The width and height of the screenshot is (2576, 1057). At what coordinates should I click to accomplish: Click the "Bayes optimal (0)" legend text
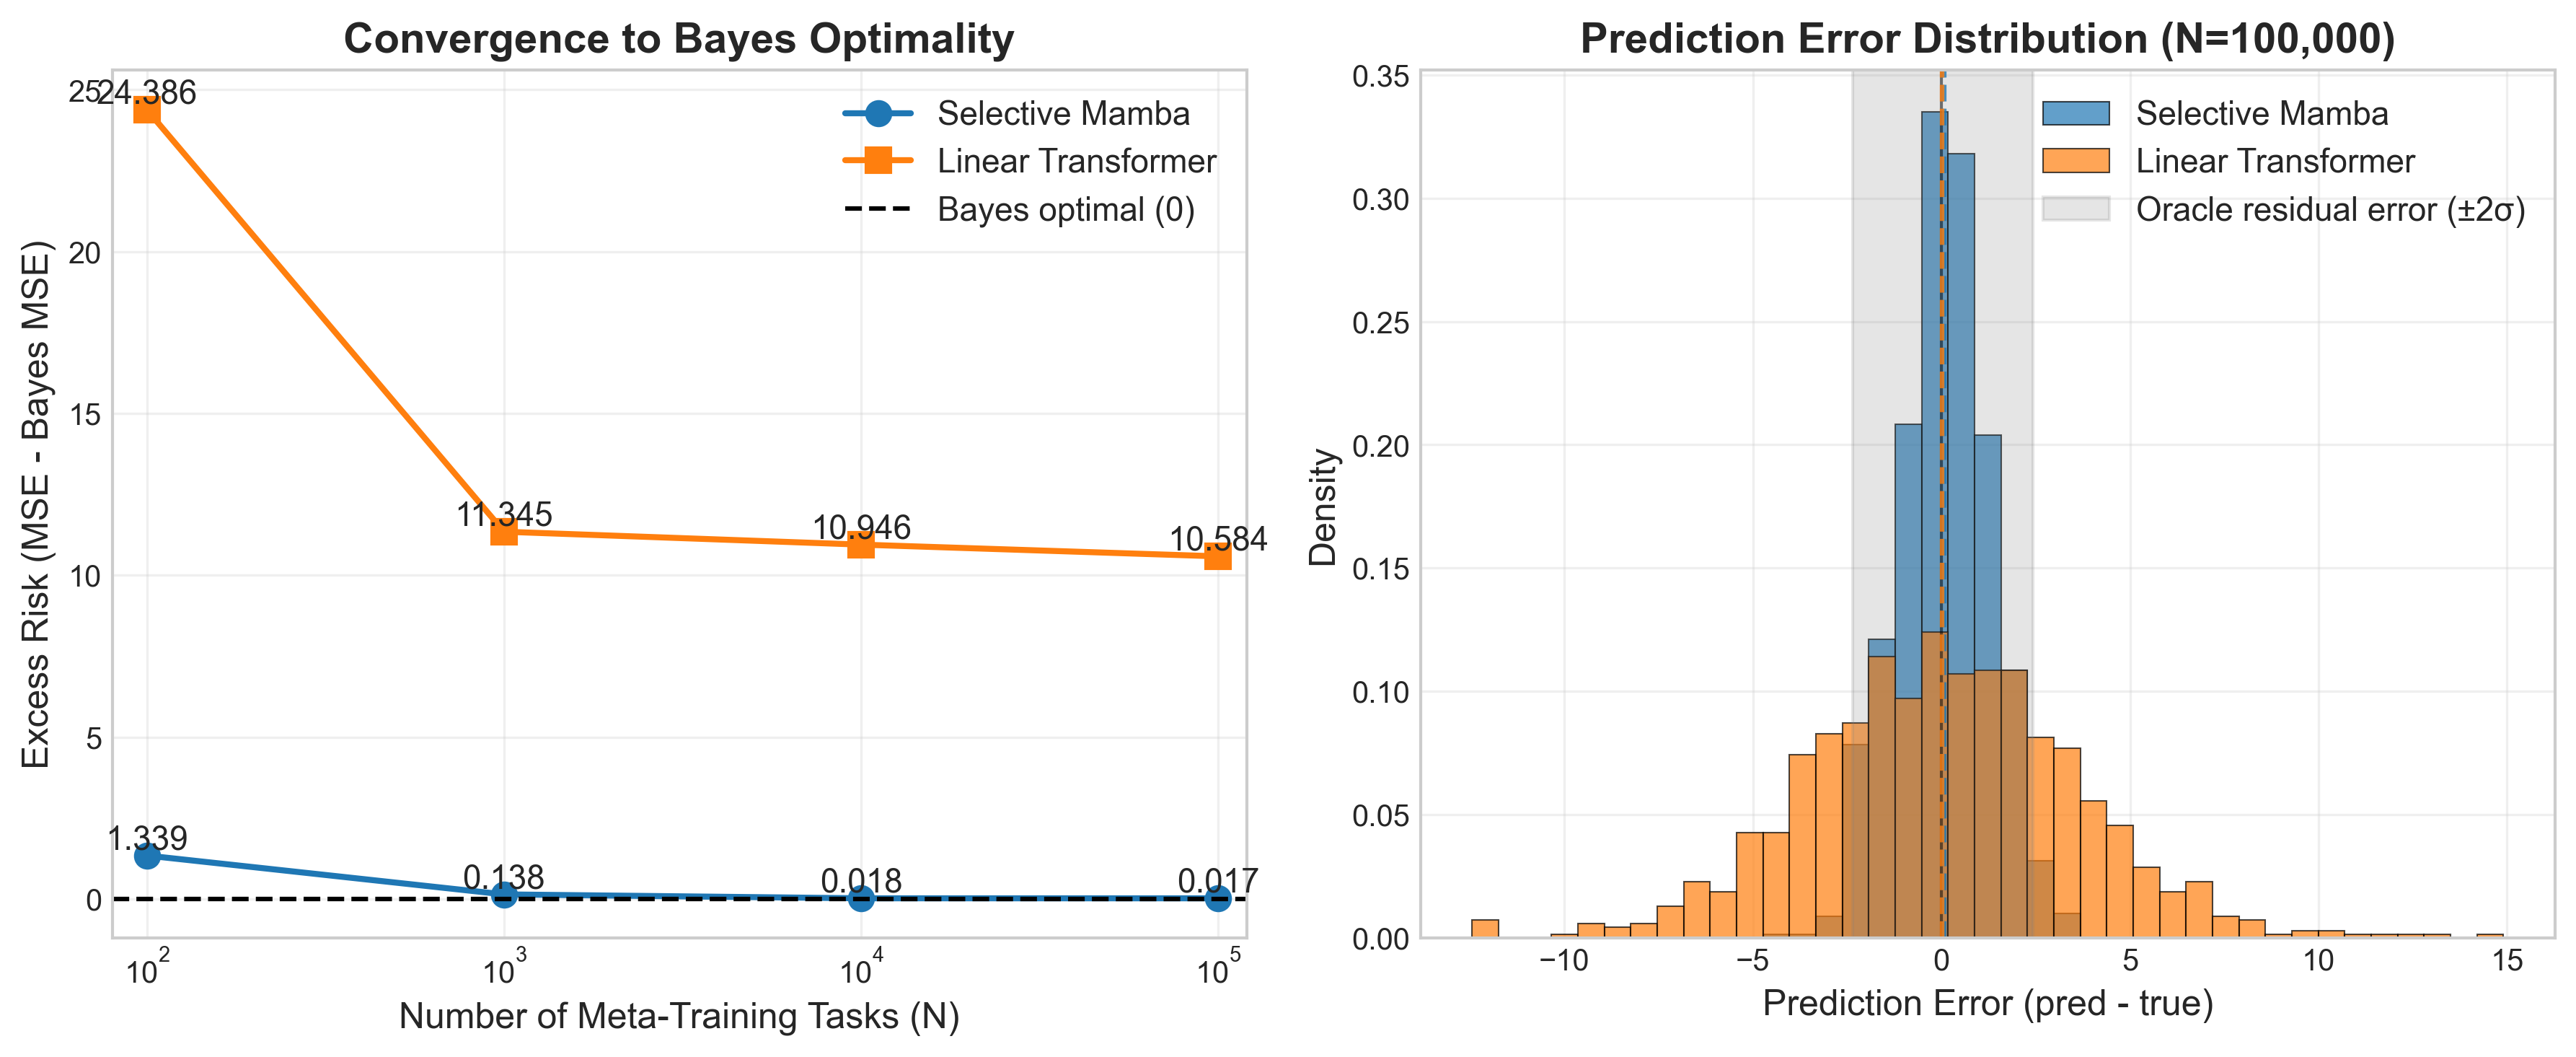(x=1066, y=210)
